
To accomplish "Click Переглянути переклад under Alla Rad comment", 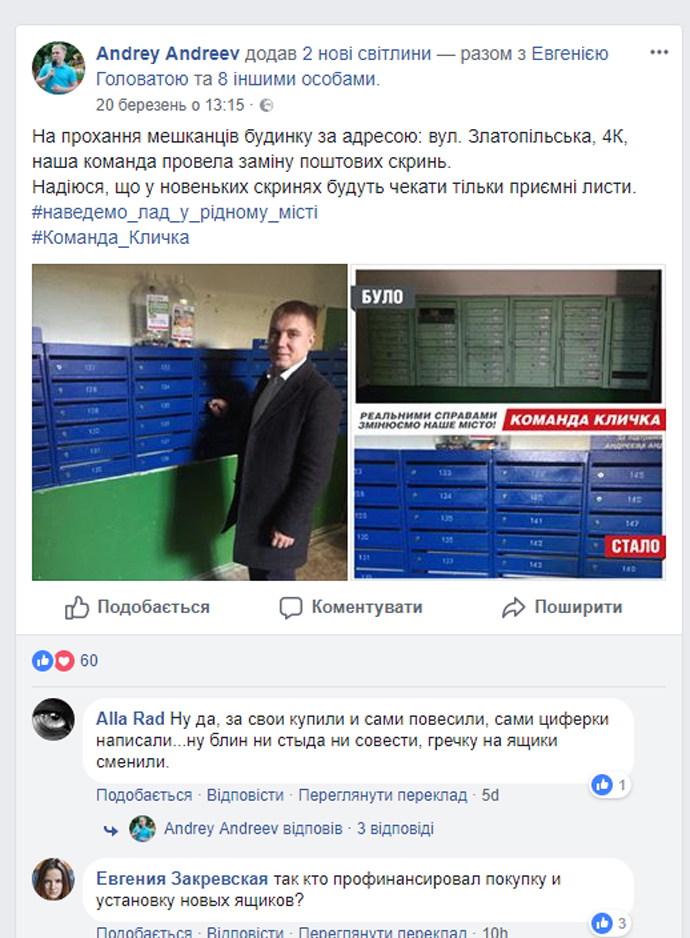I will (382, 795).
